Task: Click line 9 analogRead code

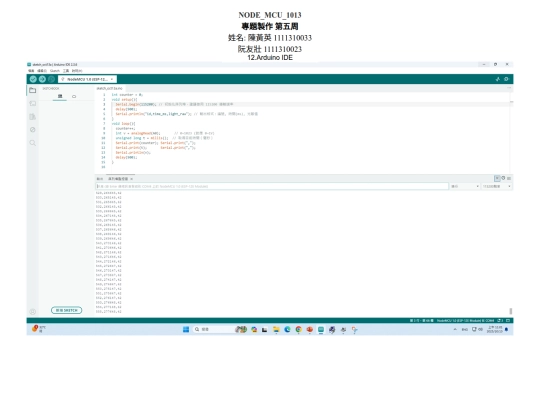Action: pos(138,133)
